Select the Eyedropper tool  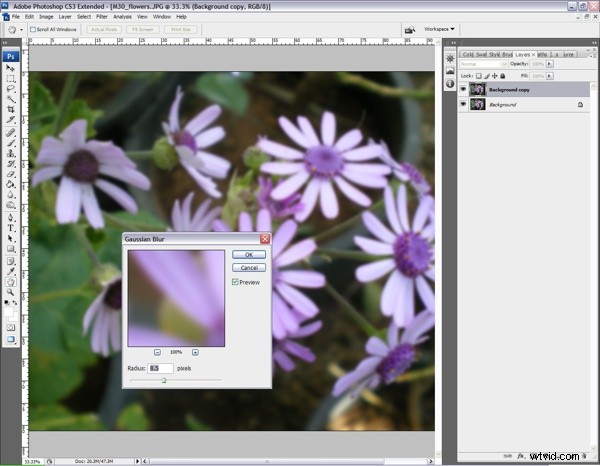(x=10, y=272)
